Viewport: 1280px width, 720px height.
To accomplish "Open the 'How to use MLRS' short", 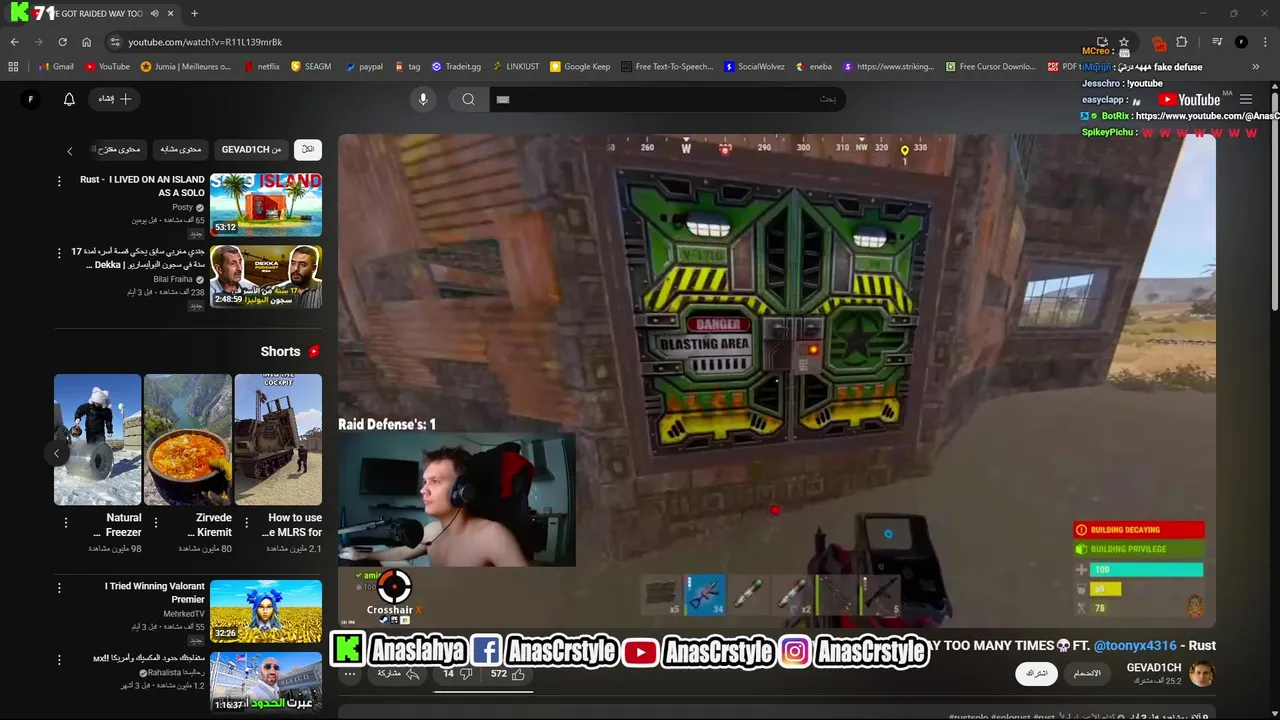I will (278, 439).
